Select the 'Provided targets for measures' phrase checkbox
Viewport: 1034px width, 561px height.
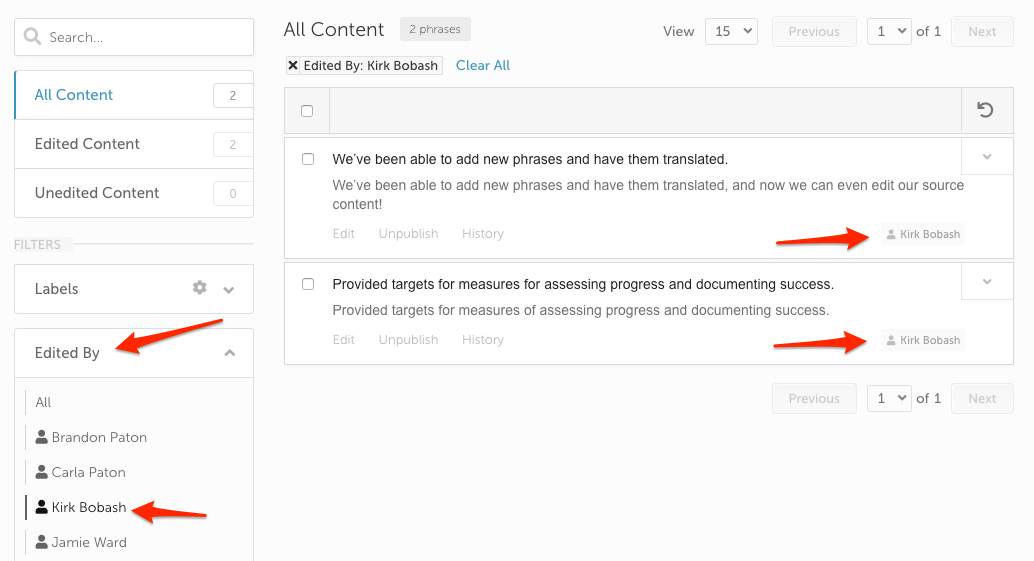click(308, 284)
